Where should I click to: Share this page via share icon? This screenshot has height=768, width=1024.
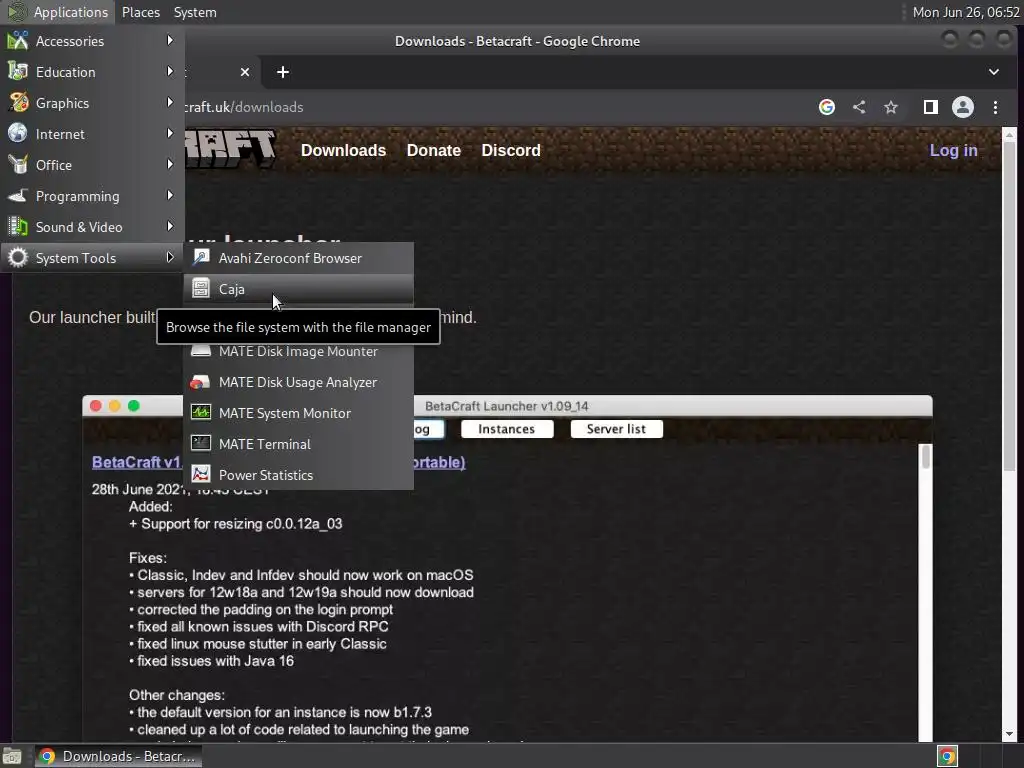pyautogui.click(x=859, y=107)
